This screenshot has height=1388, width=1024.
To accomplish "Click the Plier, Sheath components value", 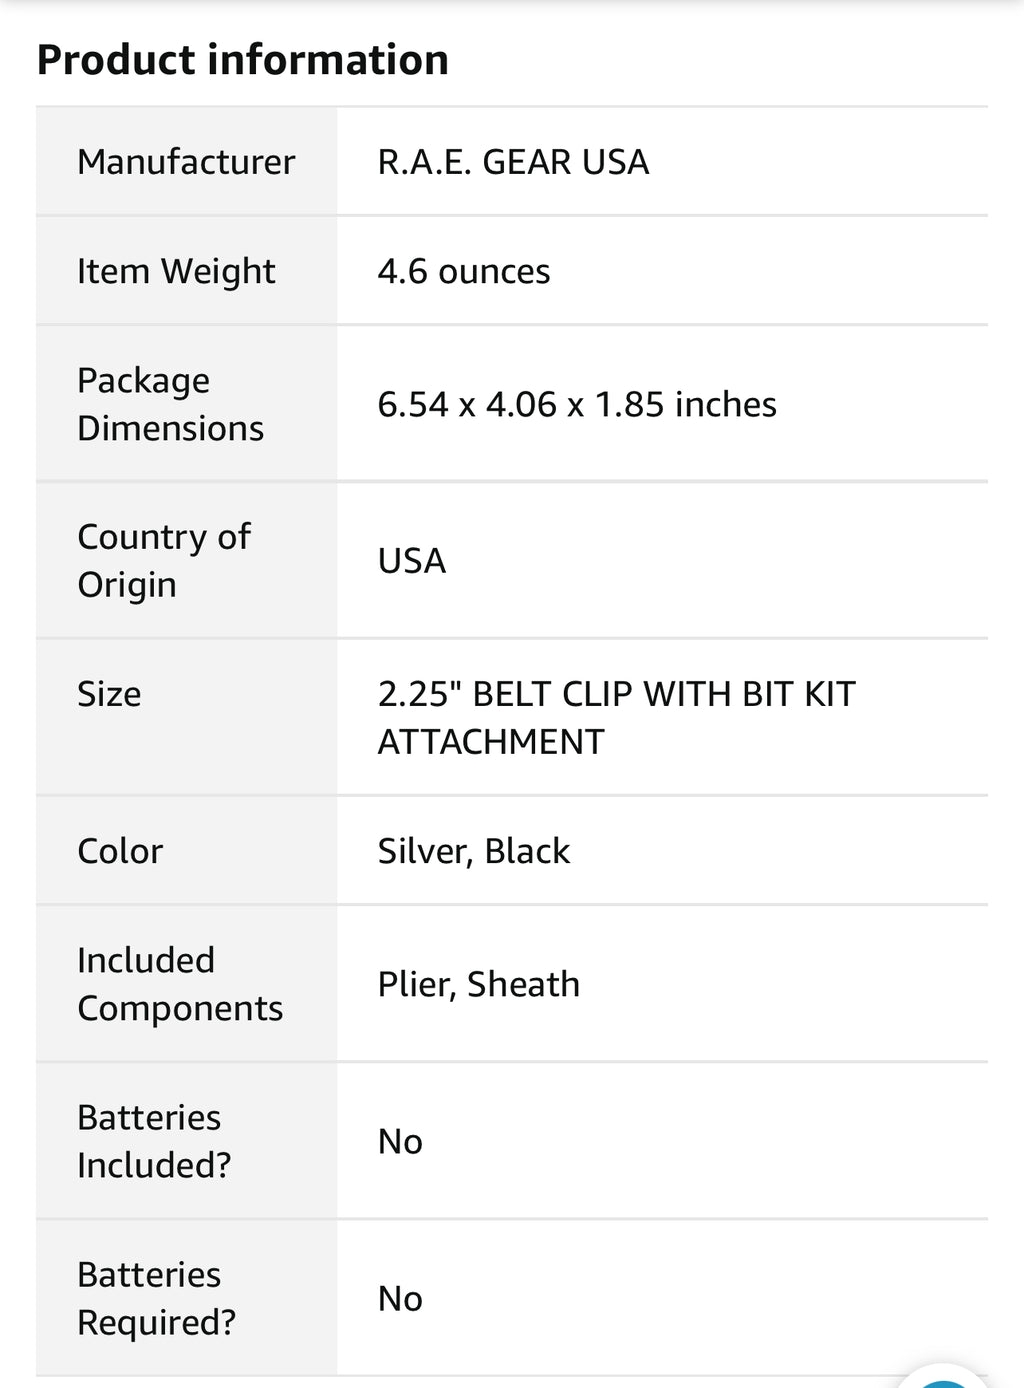I will coord(479,984).
